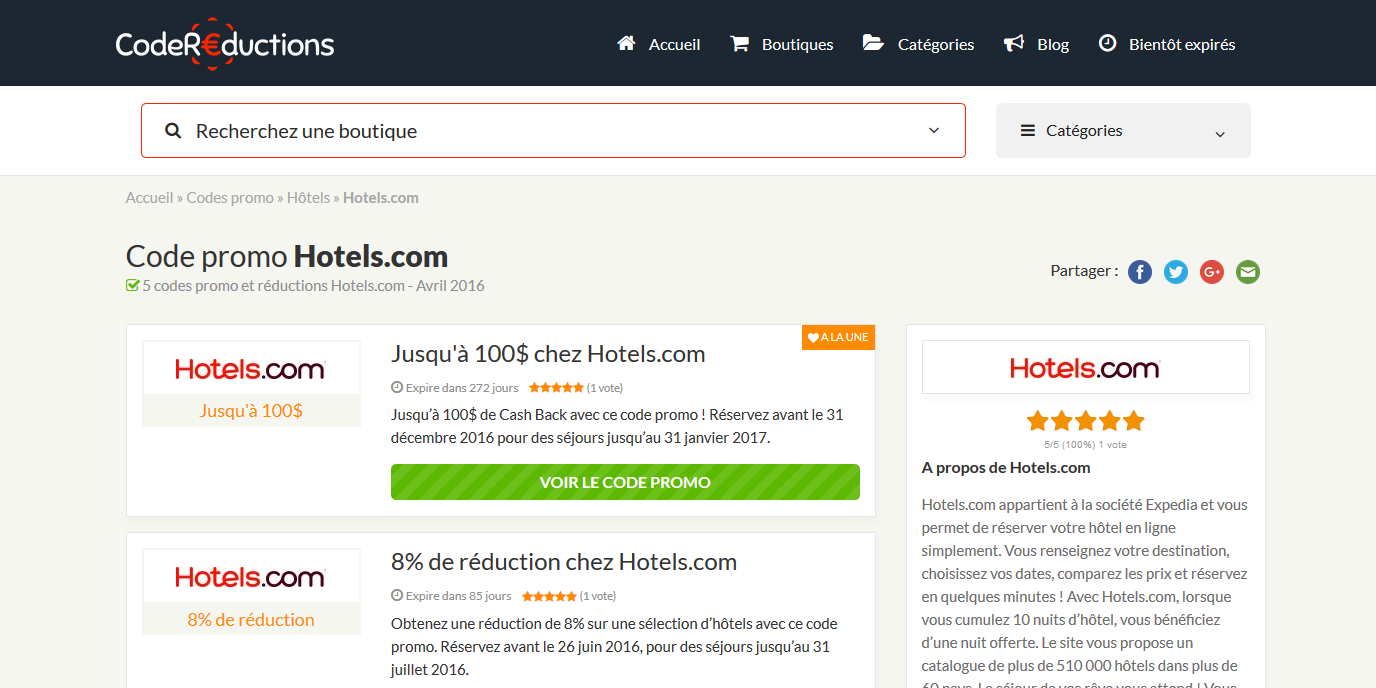Click the folder icon beside Catégories in the navbar
This screenshot has width=1376, height=688.
[873, 43]
